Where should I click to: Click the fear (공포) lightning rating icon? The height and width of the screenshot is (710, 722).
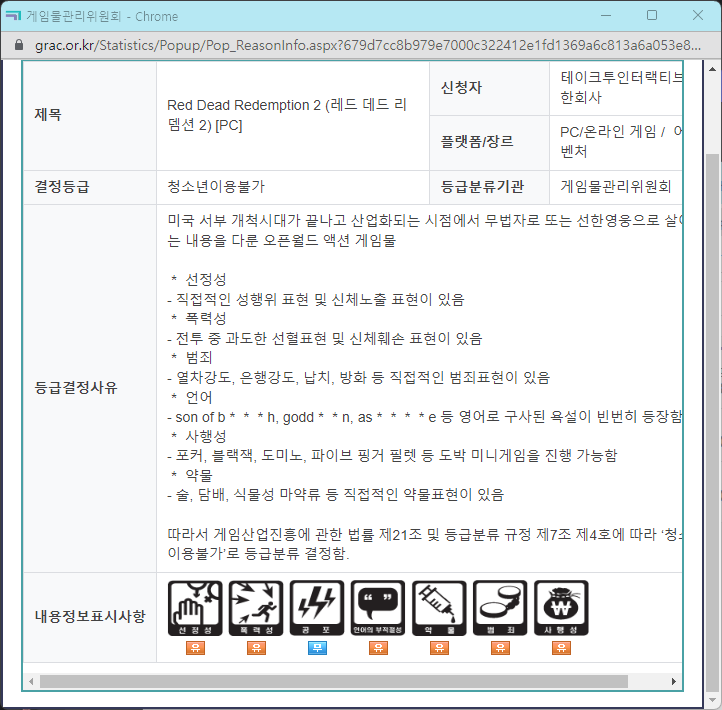click(x=317, y=608)
